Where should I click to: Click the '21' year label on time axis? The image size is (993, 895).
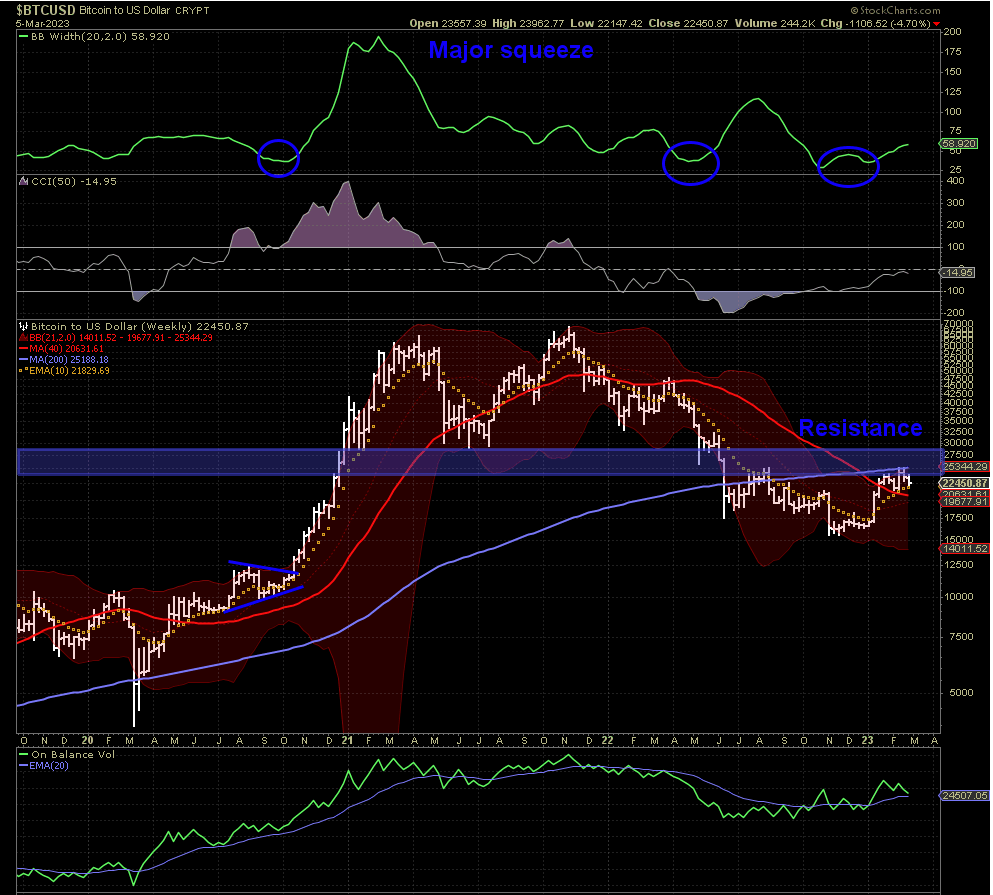pyautogui.click(x=347, y=740)
